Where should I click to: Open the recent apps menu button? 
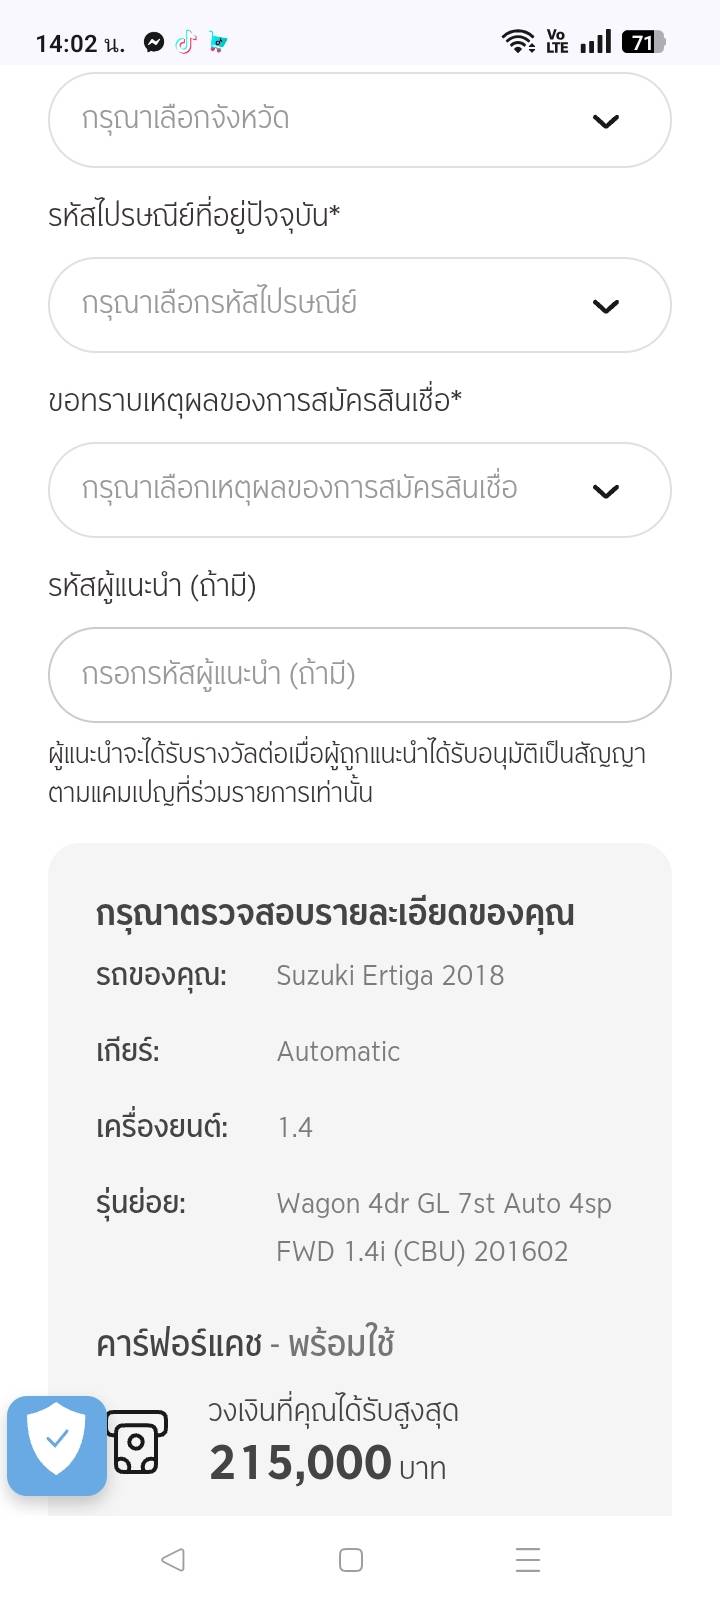[x=527, y=1560]
